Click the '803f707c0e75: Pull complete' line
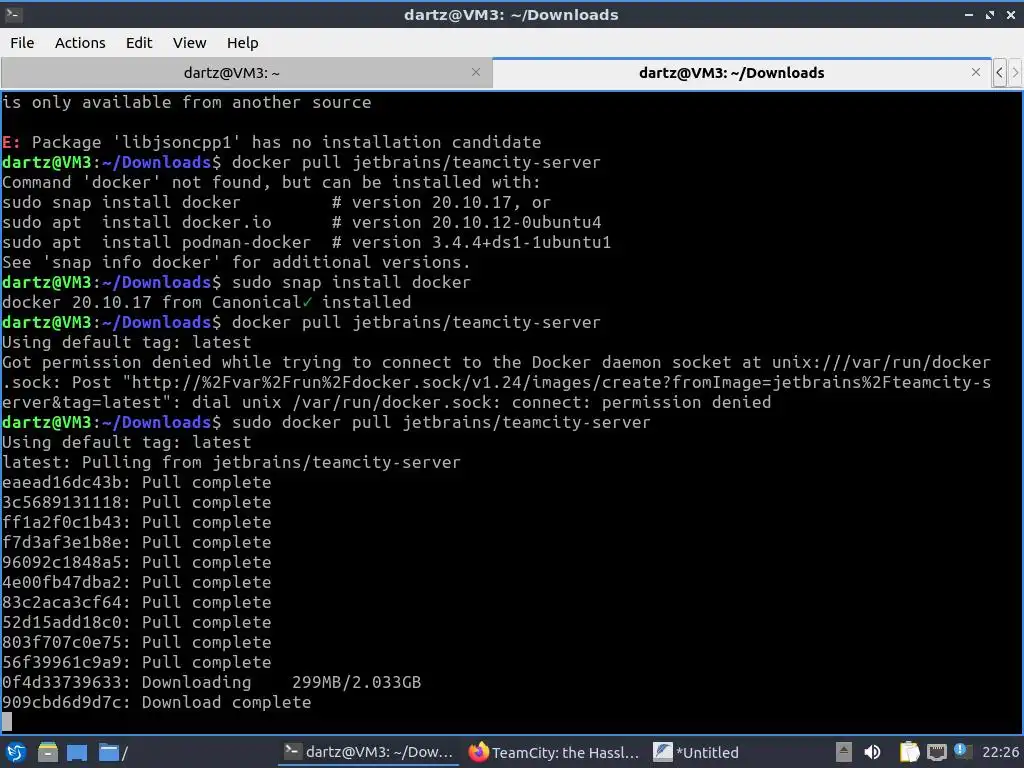This screenshot has width=1024, height=768. [136, 643]
